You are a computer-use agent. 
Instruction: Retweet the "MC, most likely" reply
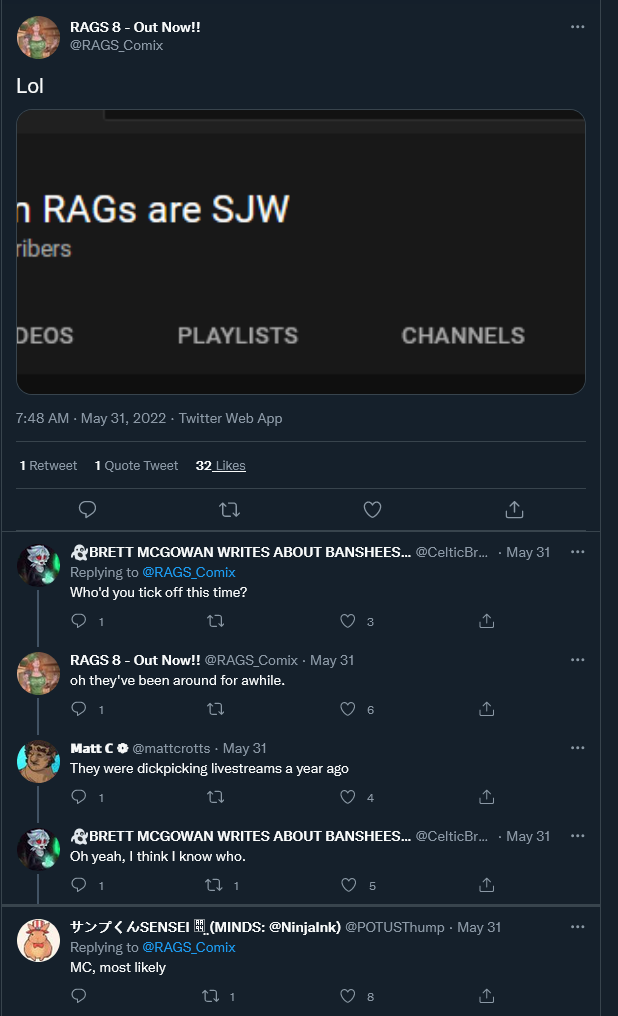tap(211, 995)
